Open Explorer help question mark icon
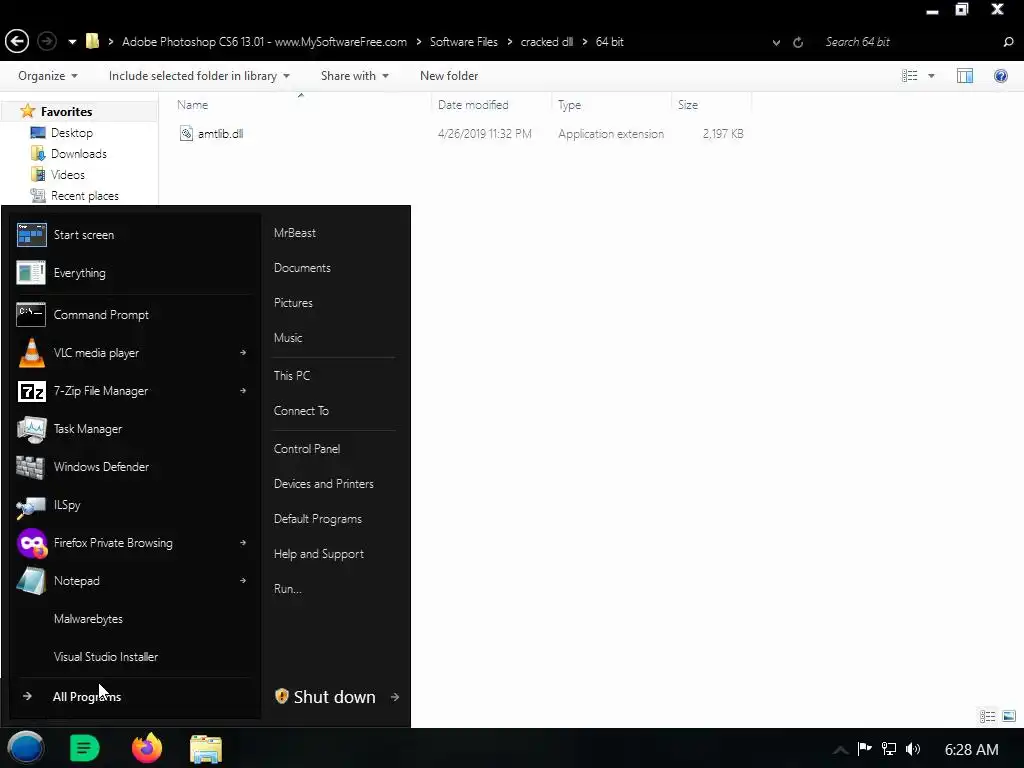This screenshot has height=768, width=1024. click(x=1000, y=76)
